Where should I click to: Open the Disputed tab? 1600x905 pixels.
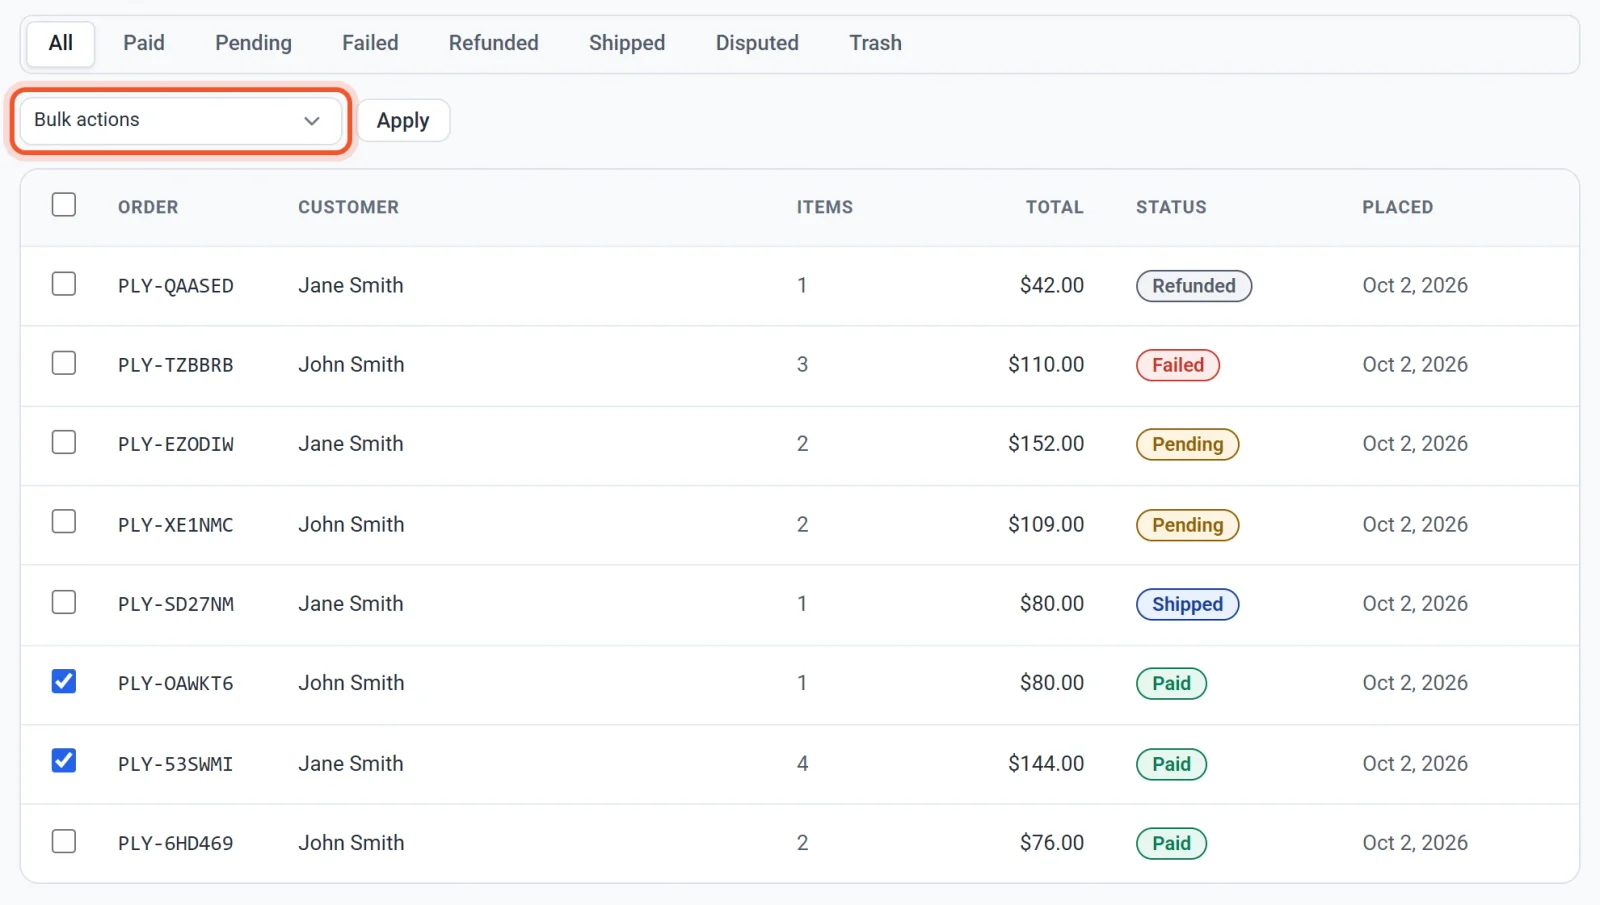(x=757, y=43)
